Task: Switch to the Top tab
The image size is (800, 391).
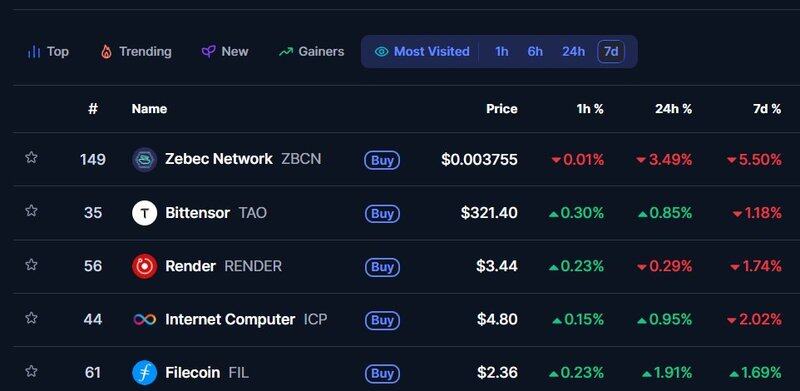Action: 48,52
